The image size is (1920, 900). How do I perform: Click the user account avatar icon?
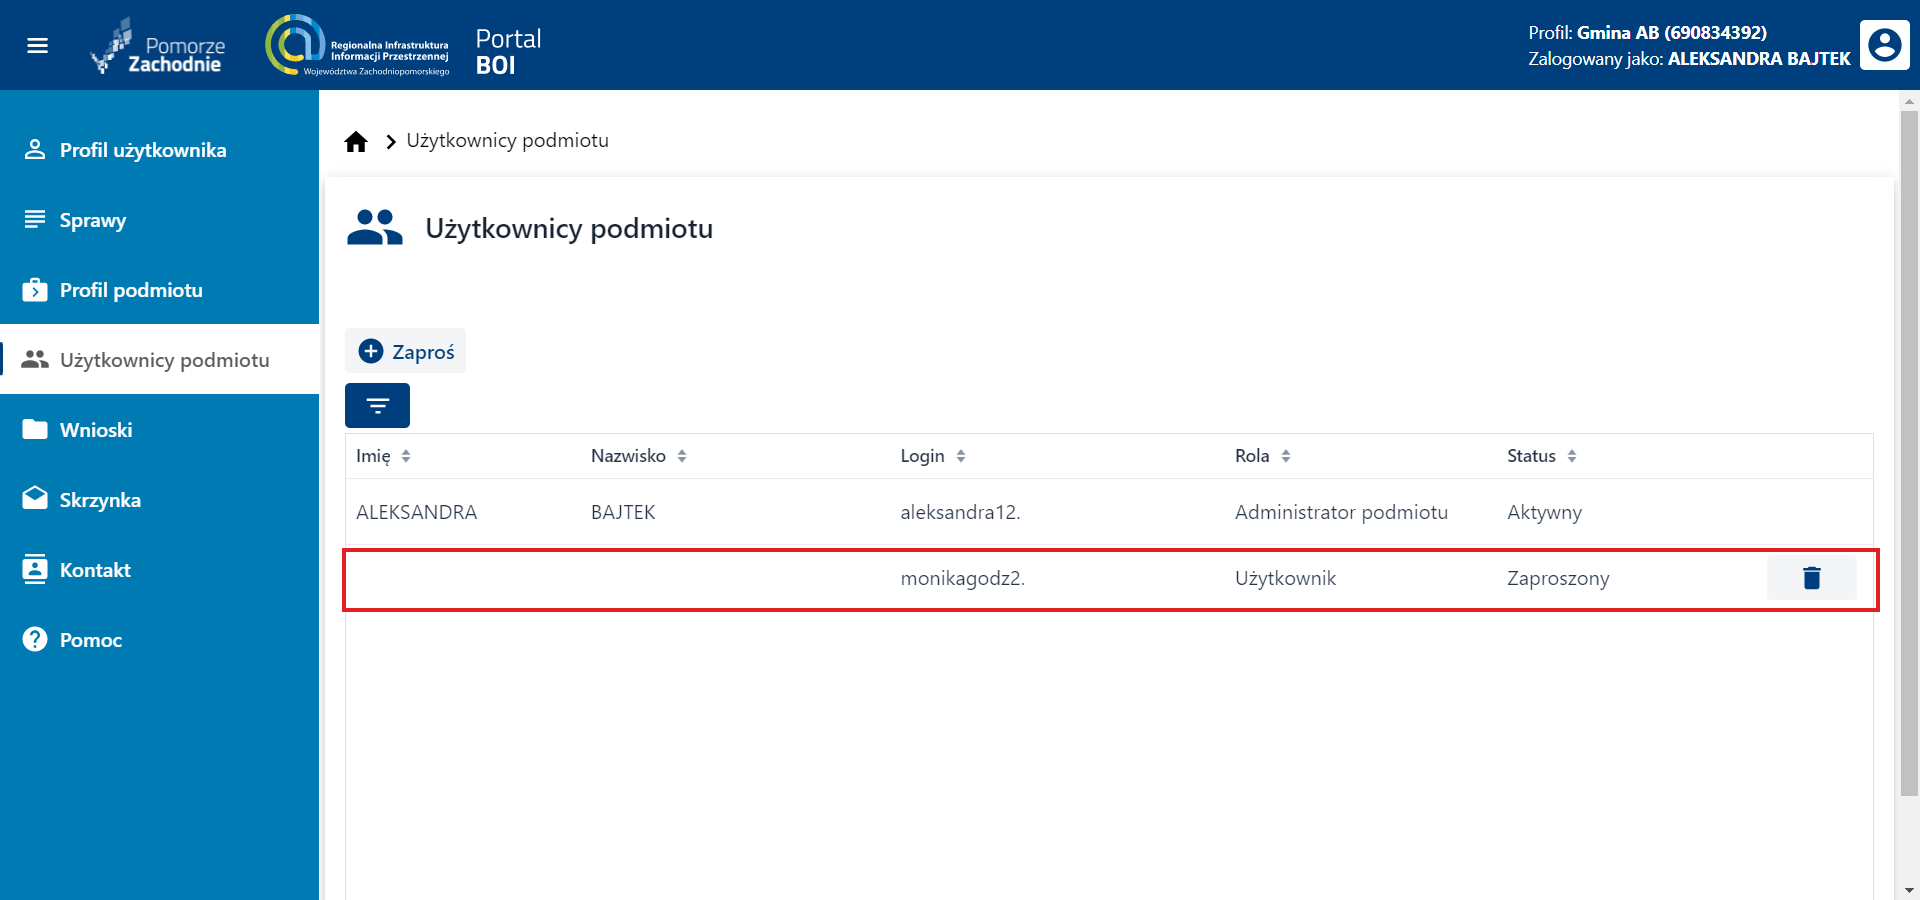[1884, 45]
